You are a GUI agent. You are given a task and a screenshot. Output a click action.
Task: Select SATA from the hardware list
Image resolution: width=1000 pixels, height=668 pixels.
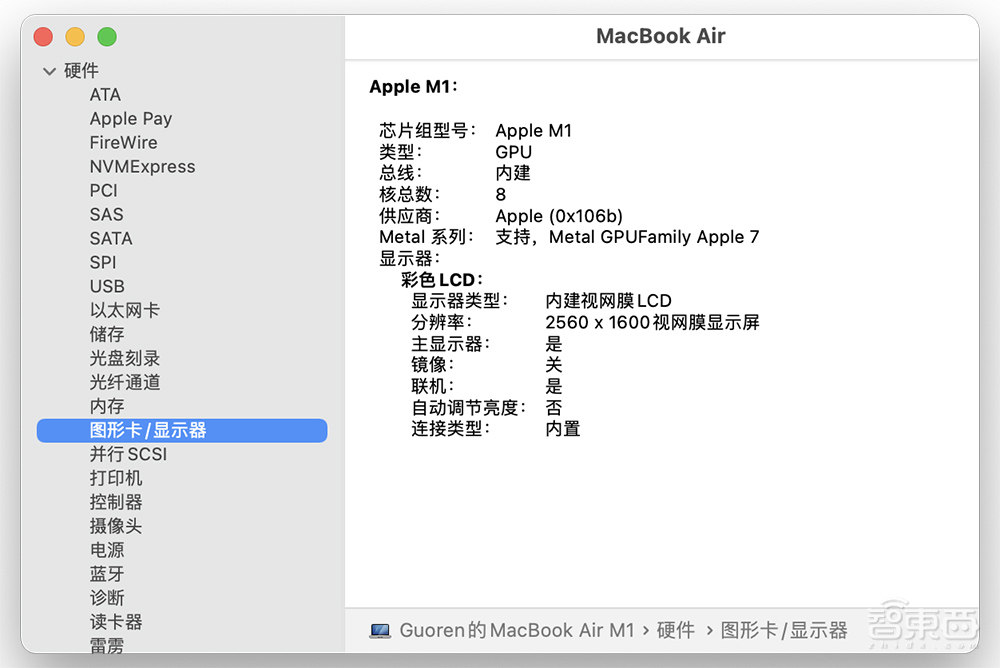point(110,238)
